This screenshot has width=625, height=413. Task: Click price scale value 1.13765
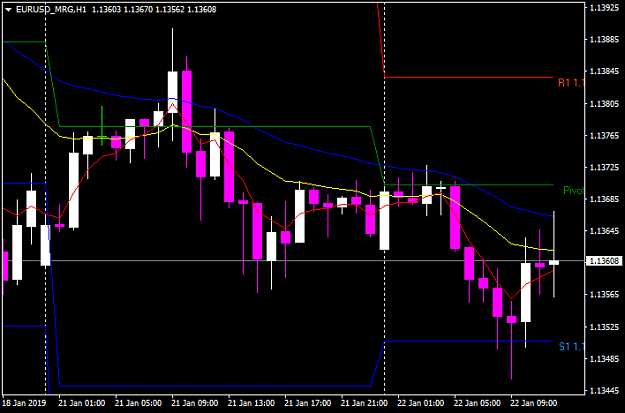[x=605, y=136]
